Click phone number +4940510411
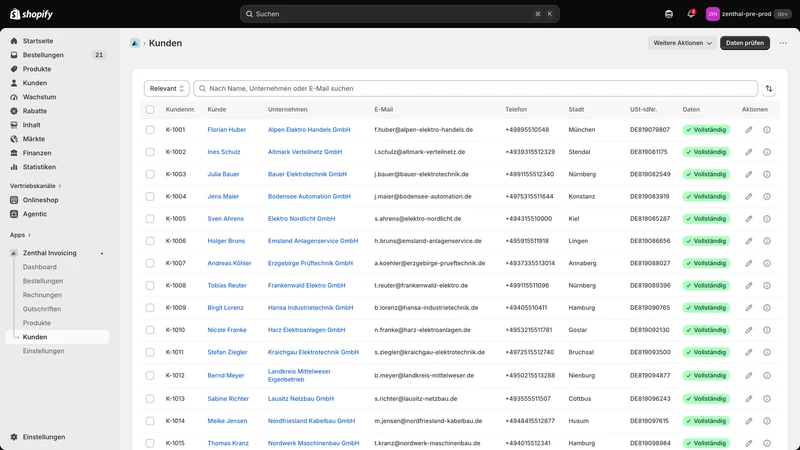This screenshot has width=800, height=450. (526, 308)
